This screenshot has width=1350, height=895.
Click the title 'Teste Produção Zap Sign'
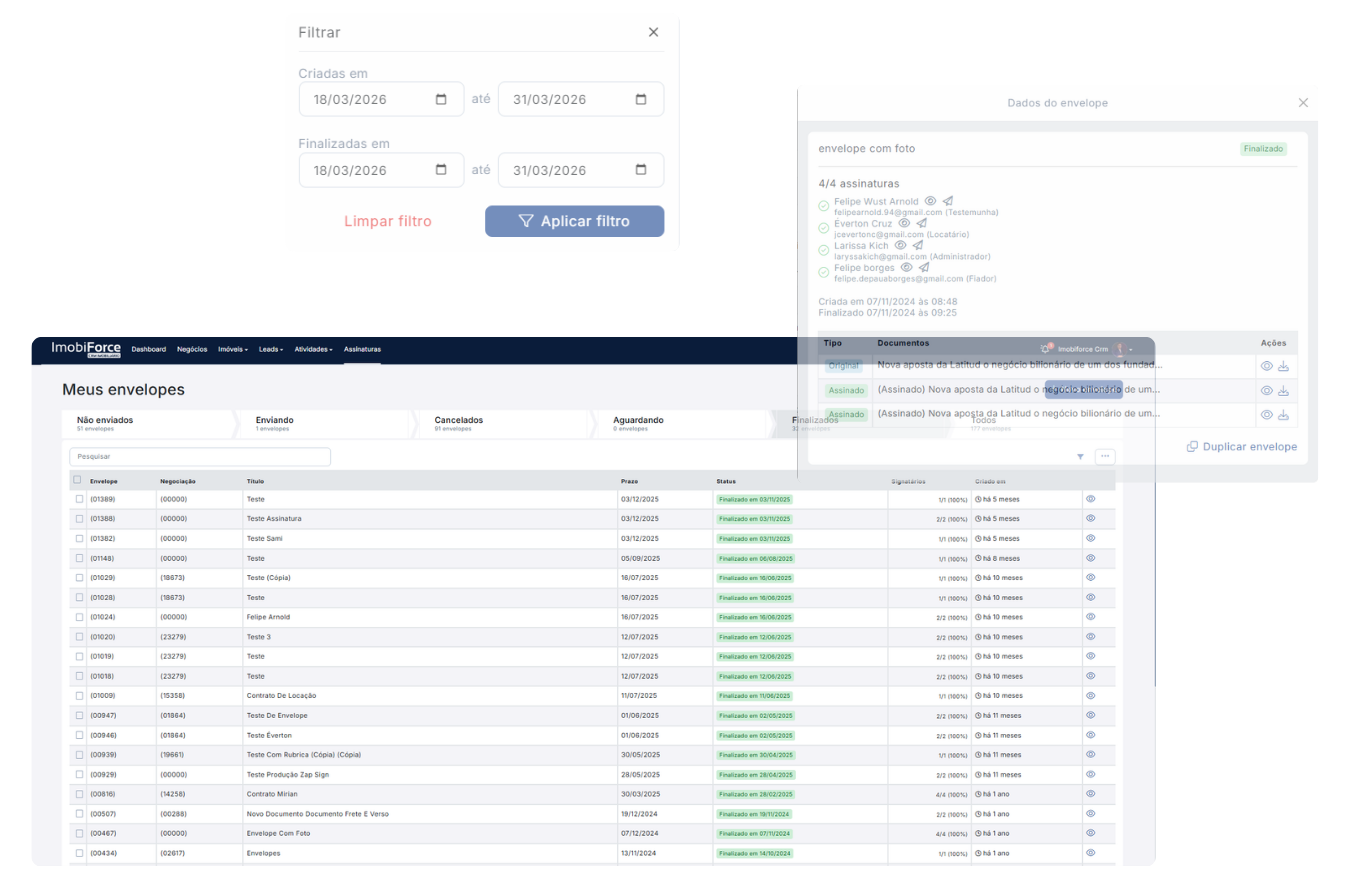(x=287, y=775)
